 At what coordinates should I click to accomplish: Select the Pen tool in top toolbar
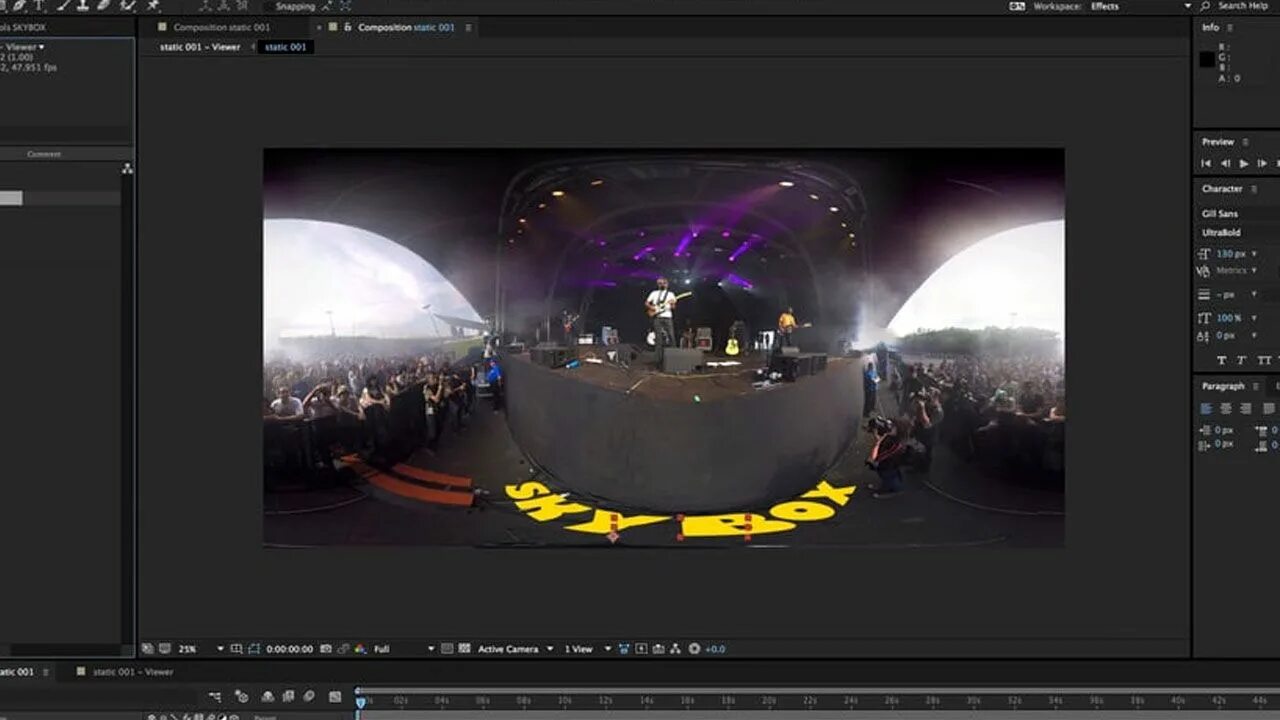[18, 5]
